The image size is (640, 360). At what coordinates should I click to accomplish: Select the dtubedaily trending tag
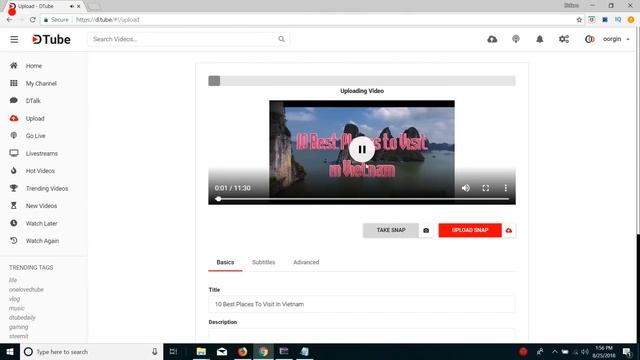point(22,318)
